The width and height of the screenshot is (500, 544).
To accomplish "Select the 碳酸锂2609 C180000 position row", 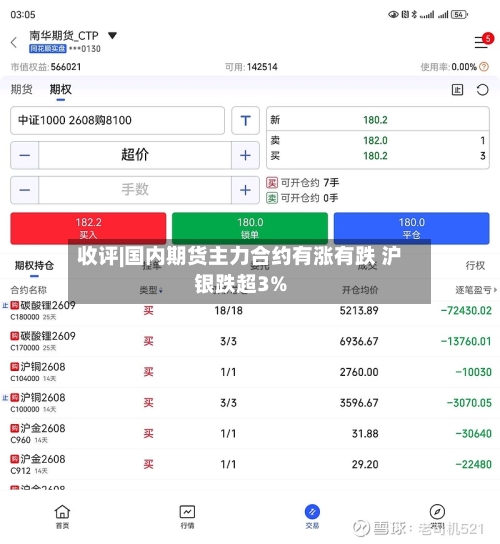I will click(x=250, y=311).
